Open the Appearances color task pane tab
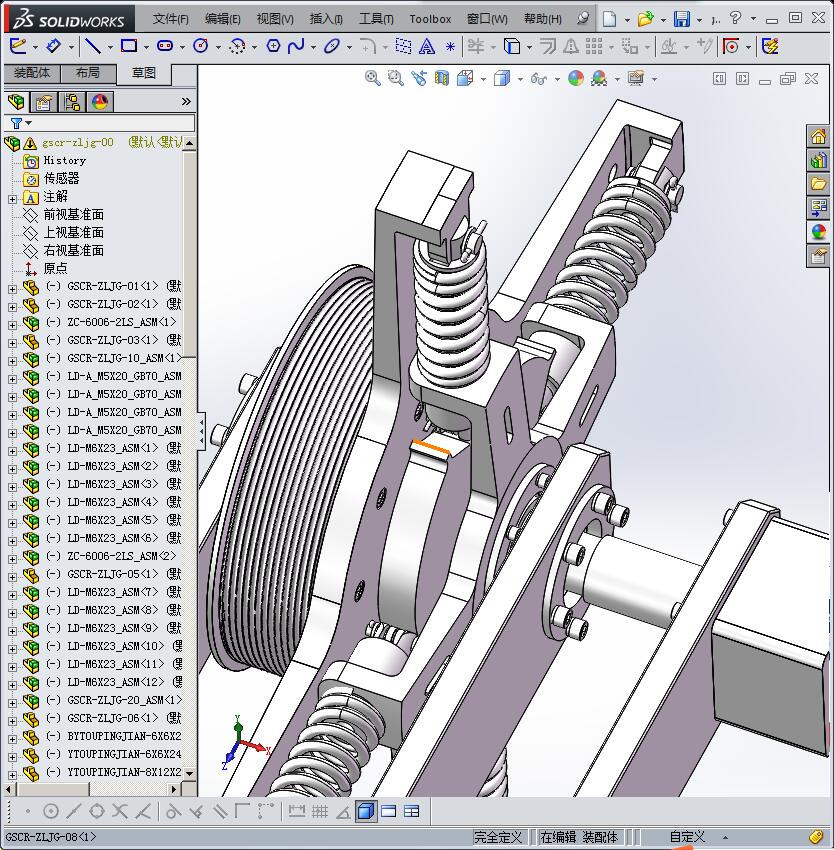Image resolution: width=834 pixels, height=850 pixels. click(x=819, y=231)
